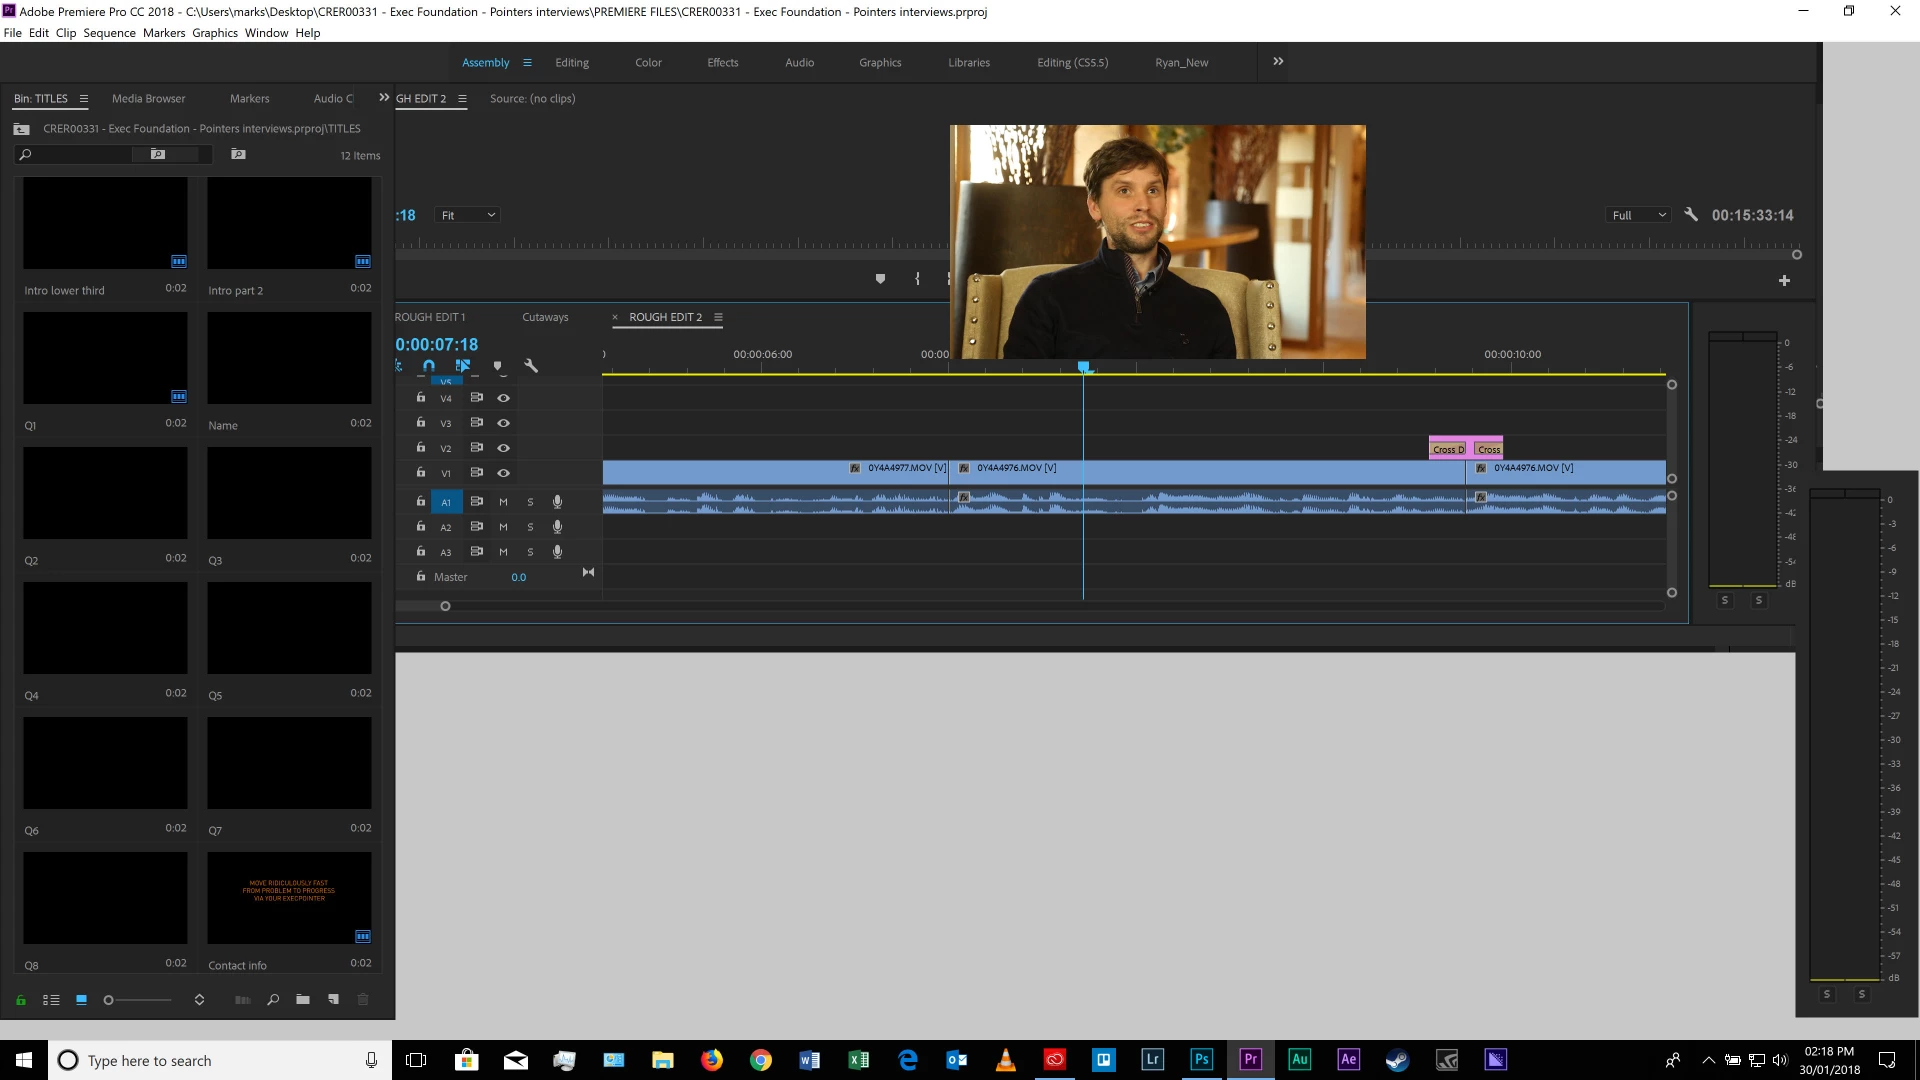Mute audio track A1
Viewport: 1920px width, 1080px height.
(x=503, y=502)
